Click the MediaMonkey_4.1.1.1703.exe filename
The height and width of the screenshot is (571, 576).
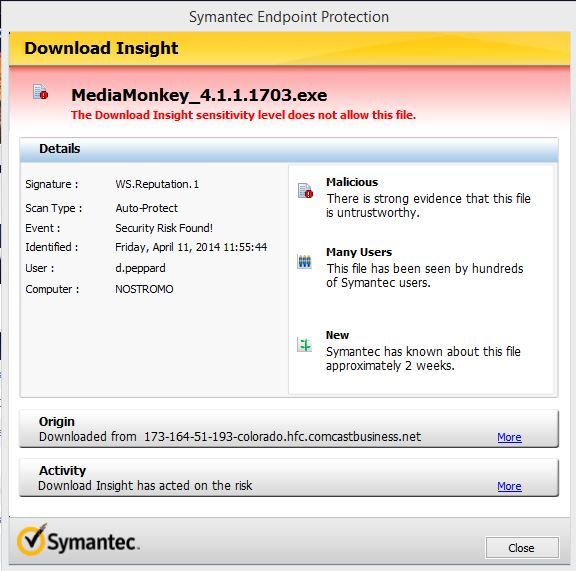pyautogui.click(x=199, y=95)
